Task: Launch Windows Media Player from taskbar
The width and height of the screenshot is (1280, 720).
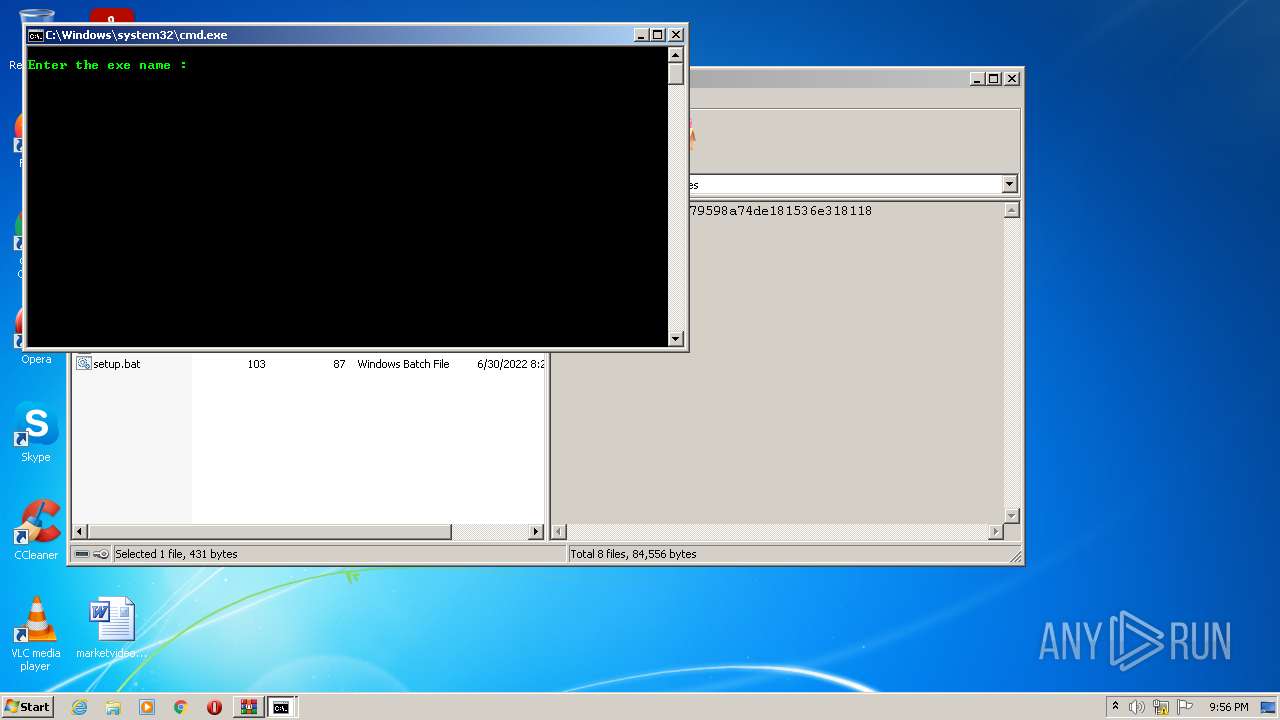Action: [x=147, y=707]
